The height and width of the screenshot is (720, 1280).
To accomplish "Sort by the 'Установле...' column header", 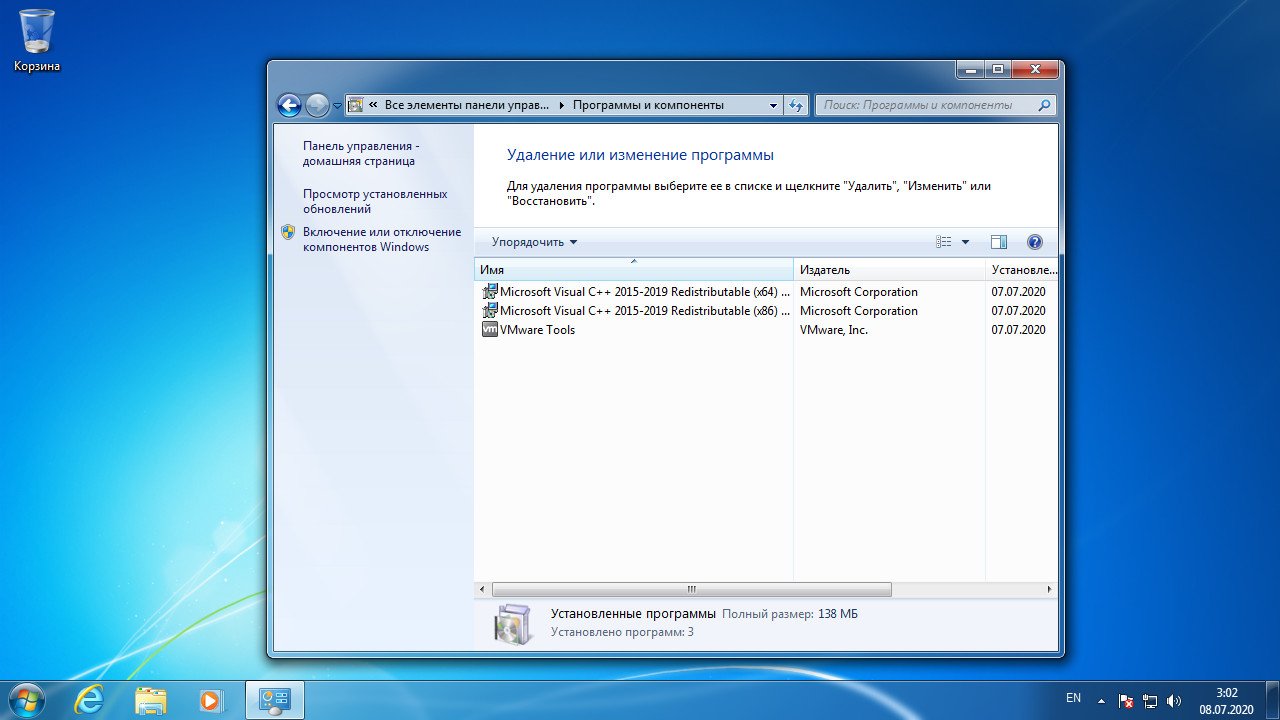I will pyautogui.click(x=1021, y=270).
